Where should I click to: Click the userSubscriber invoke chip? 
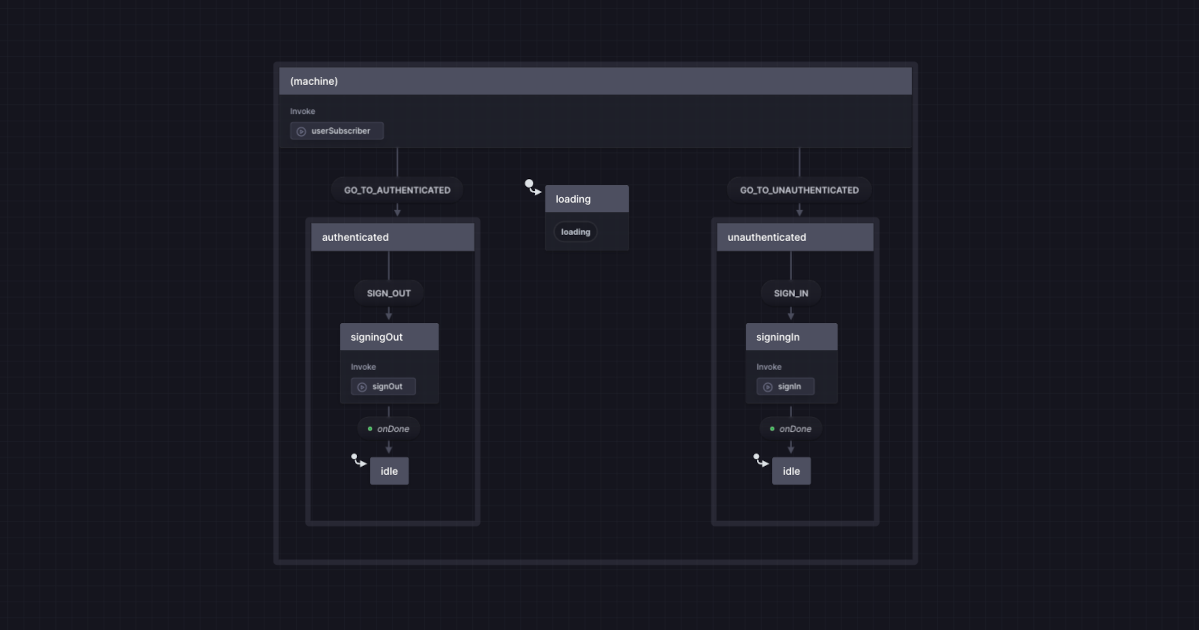coord(337,131)
